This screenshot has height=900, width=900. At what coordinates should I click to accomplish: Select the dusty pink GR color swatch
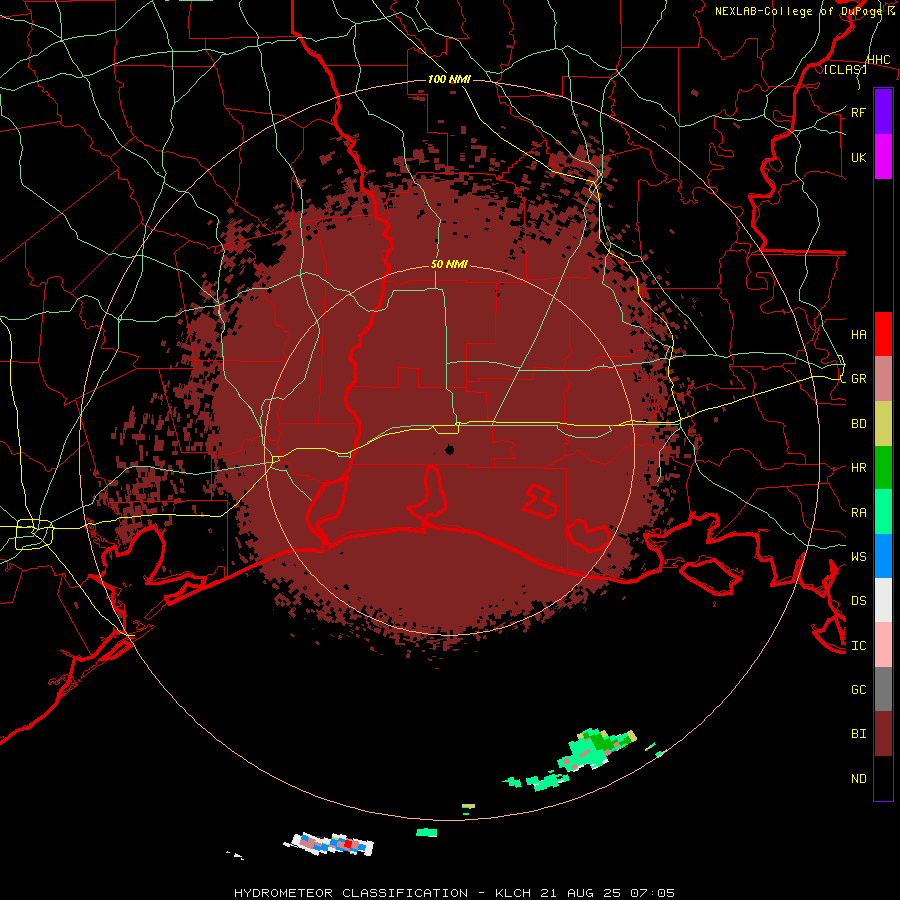(883, 379)
